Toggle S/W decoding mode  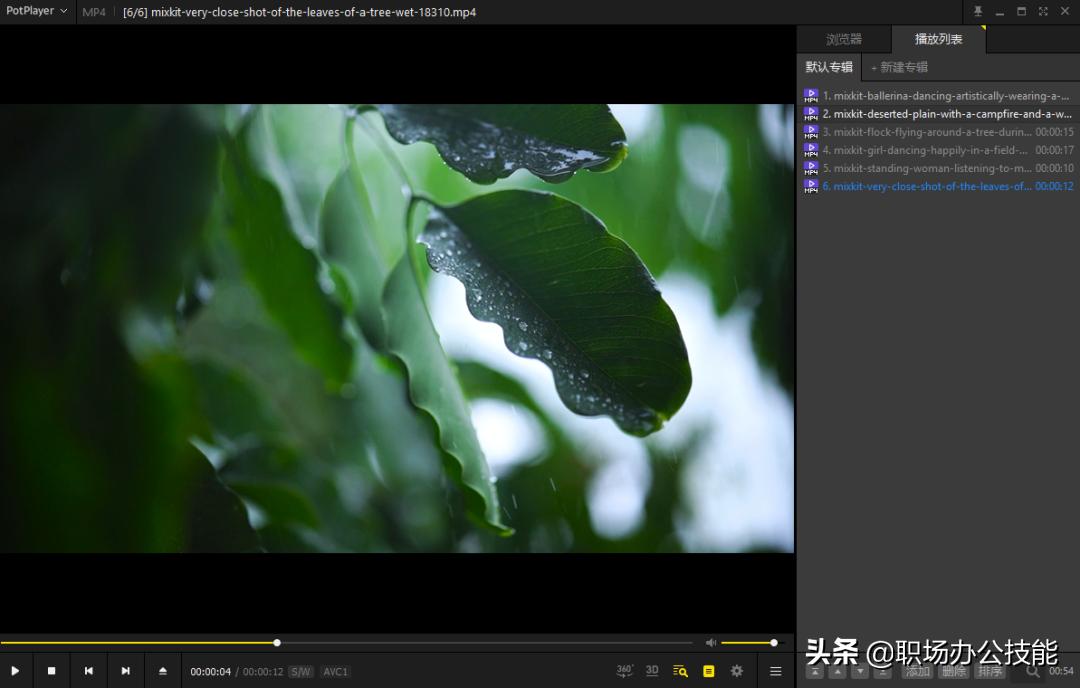tap(299, 671)
